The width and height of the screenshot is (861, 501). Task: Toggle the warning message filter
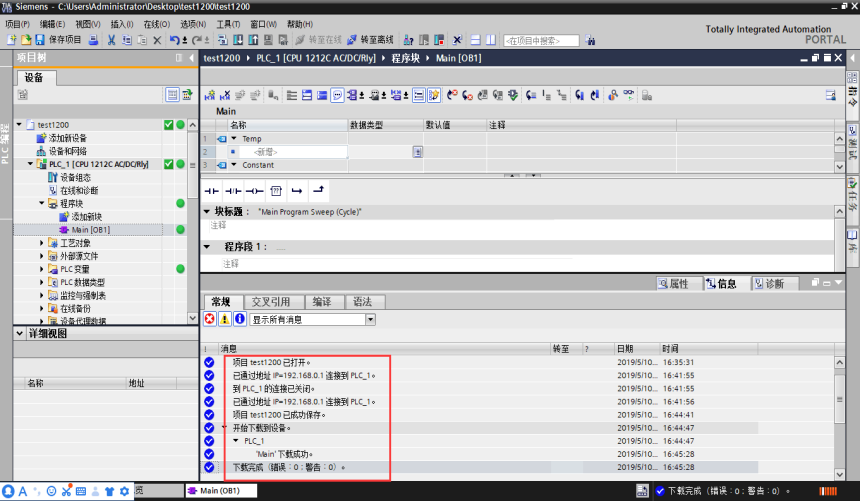[225, 319]
